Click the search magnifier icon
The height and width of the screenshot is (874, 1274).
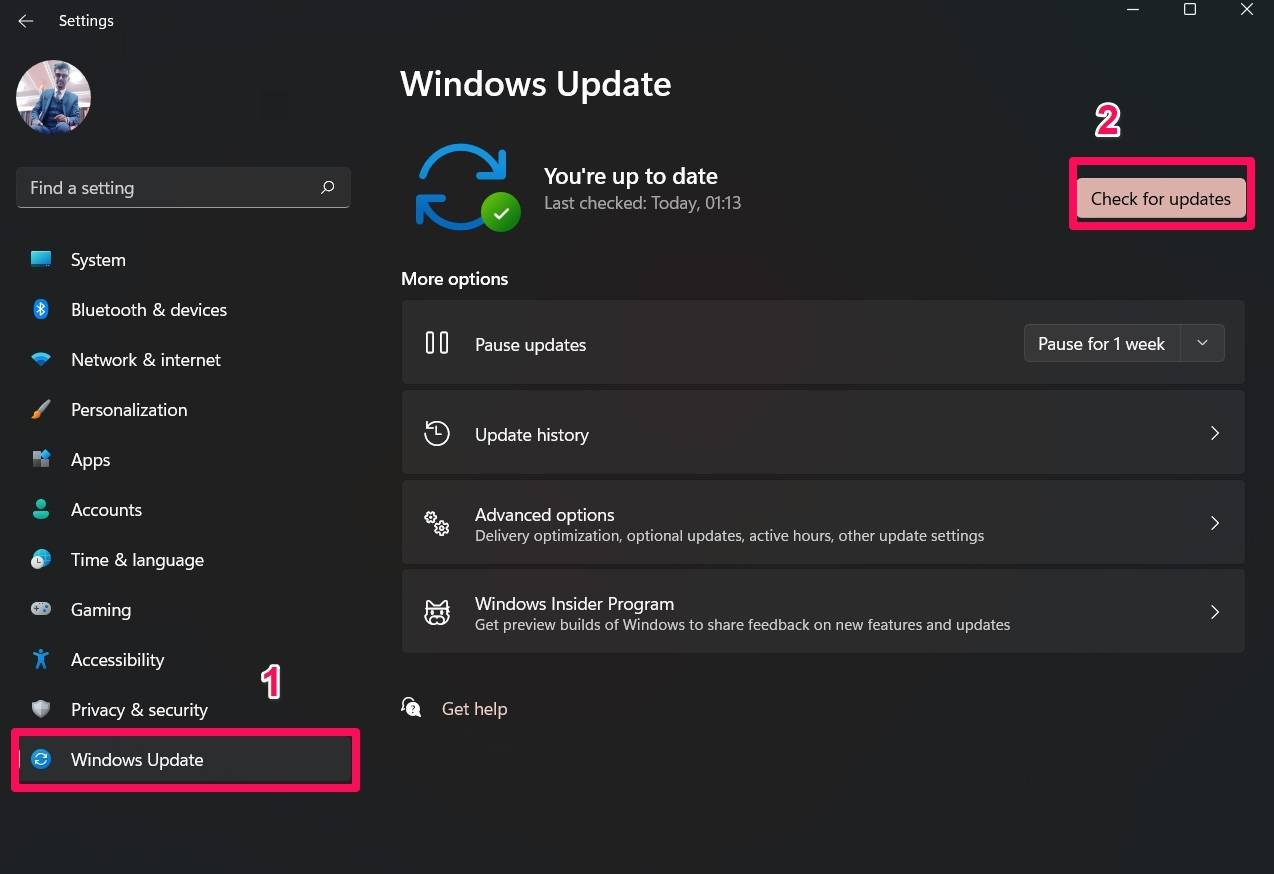tap(327, 188)
